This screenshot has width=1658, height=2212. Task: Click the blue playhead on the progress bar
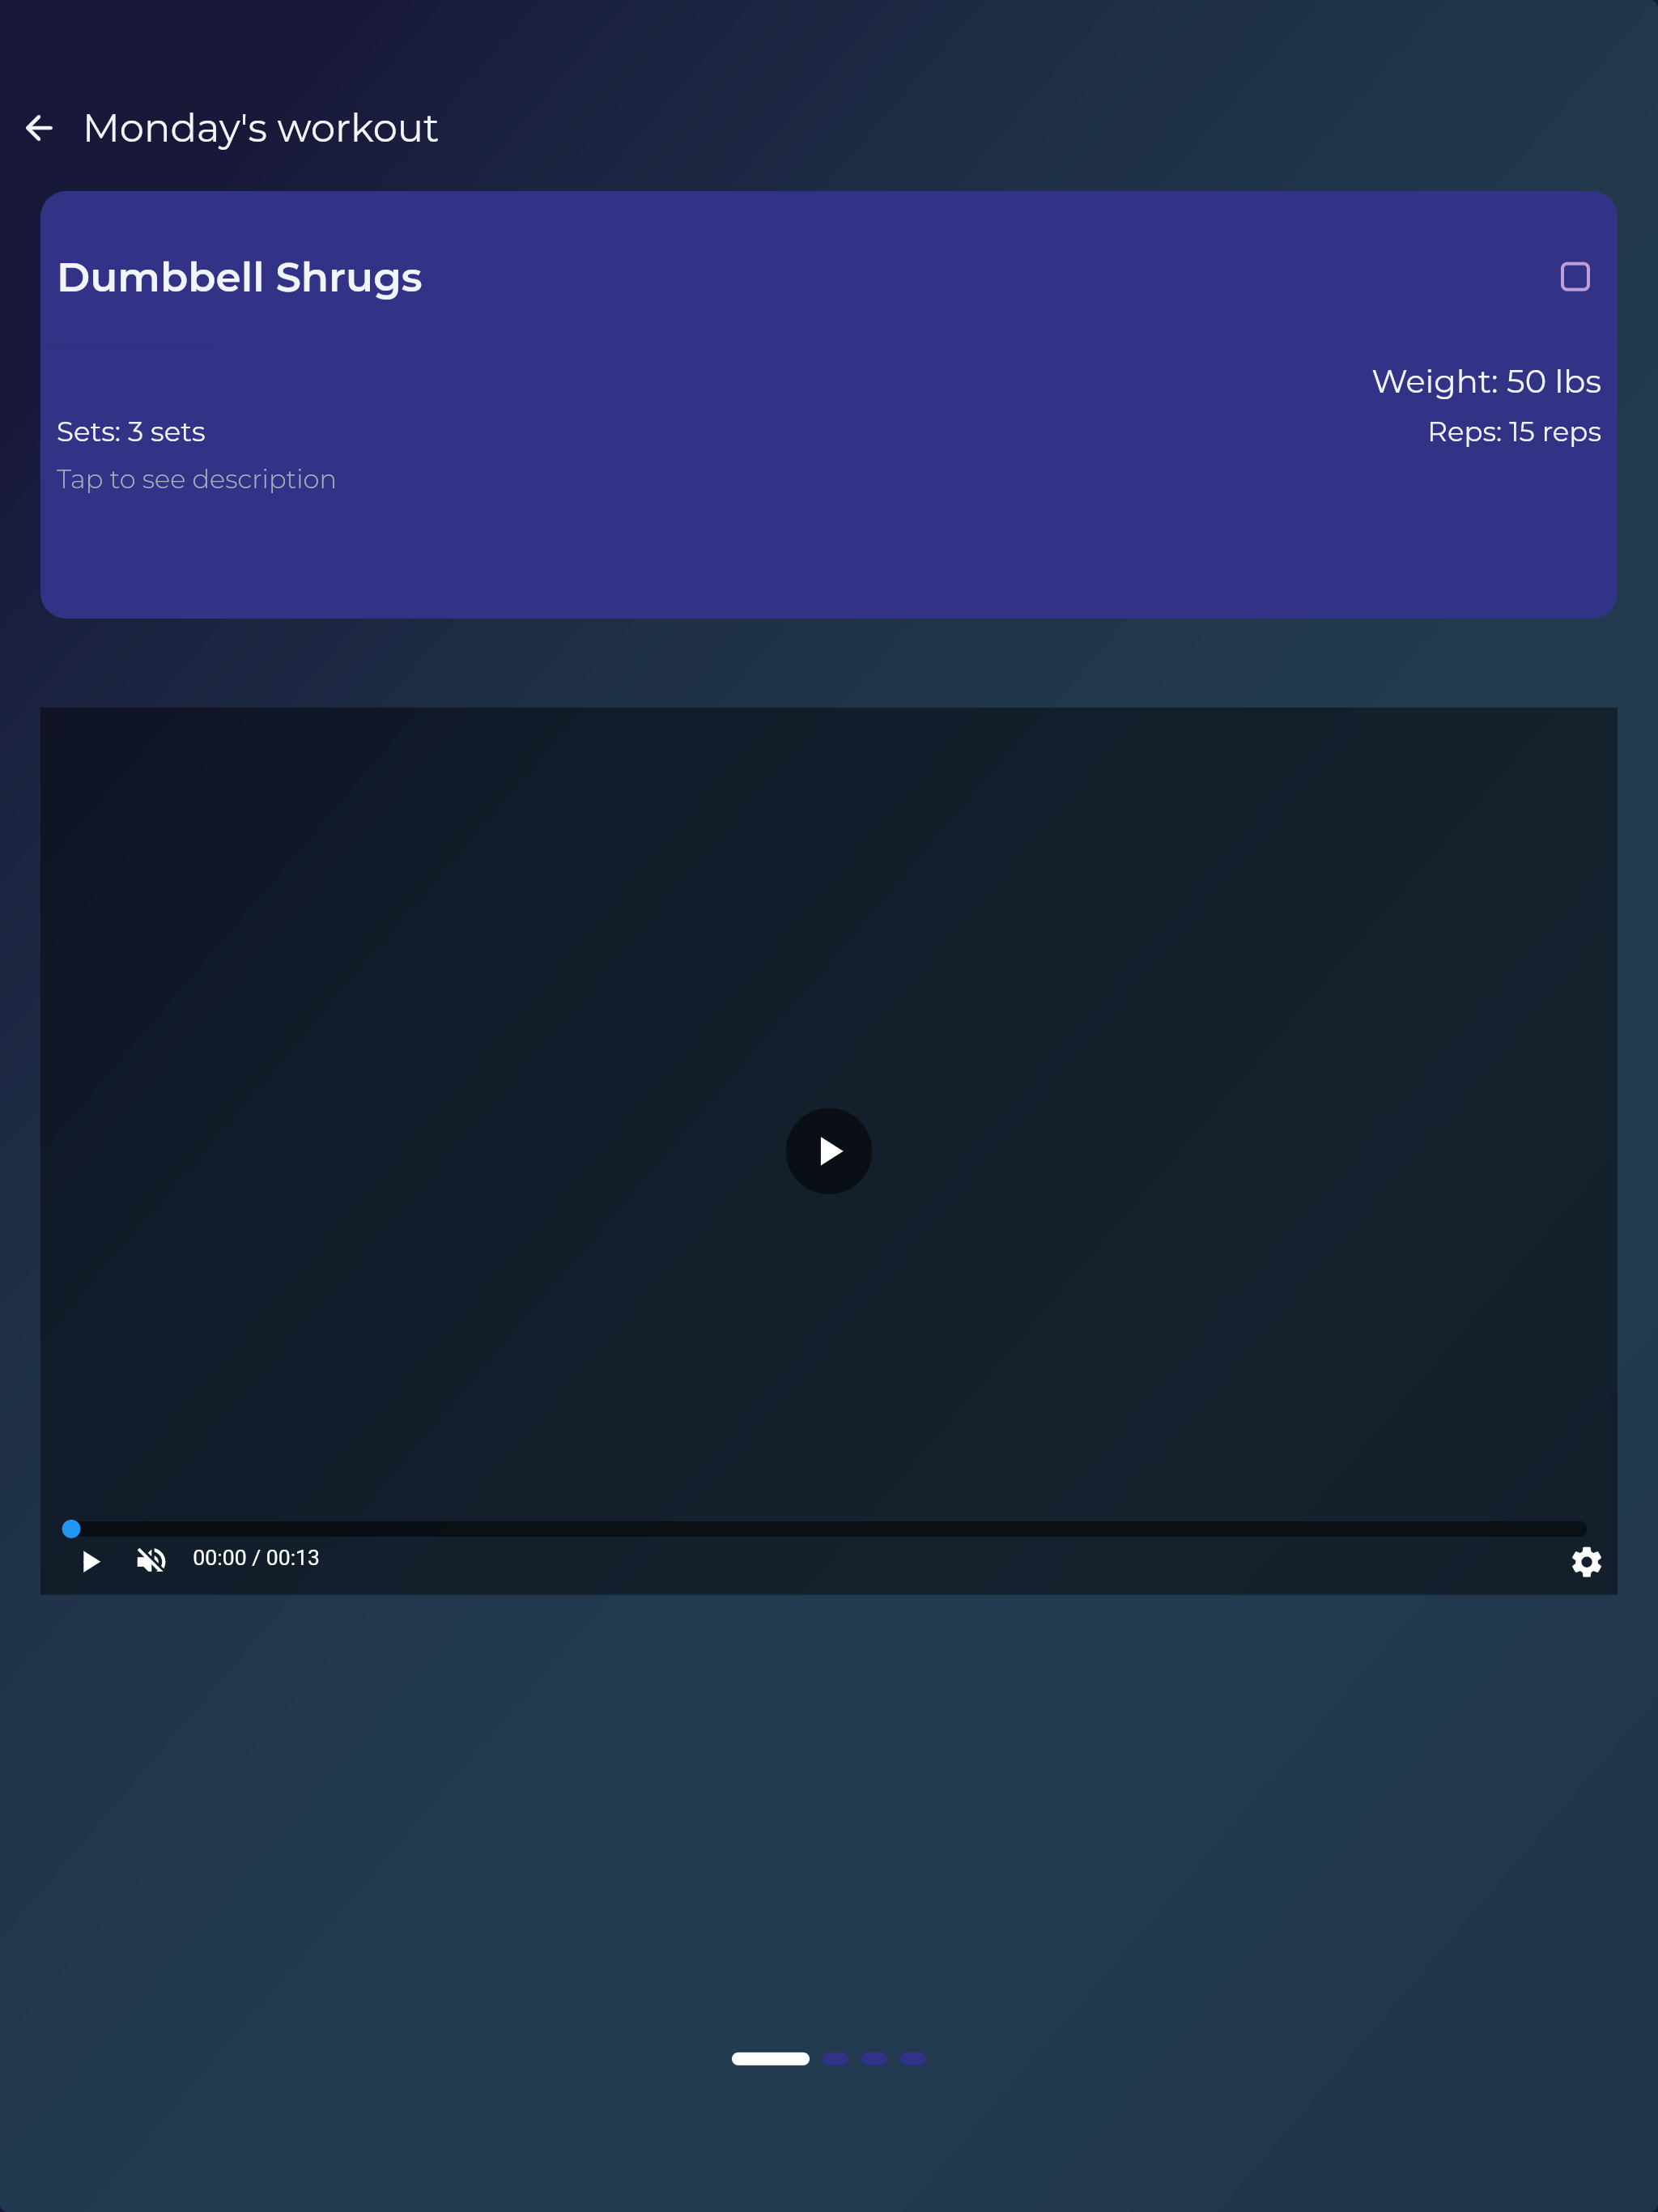click(x=71, y=1529)
